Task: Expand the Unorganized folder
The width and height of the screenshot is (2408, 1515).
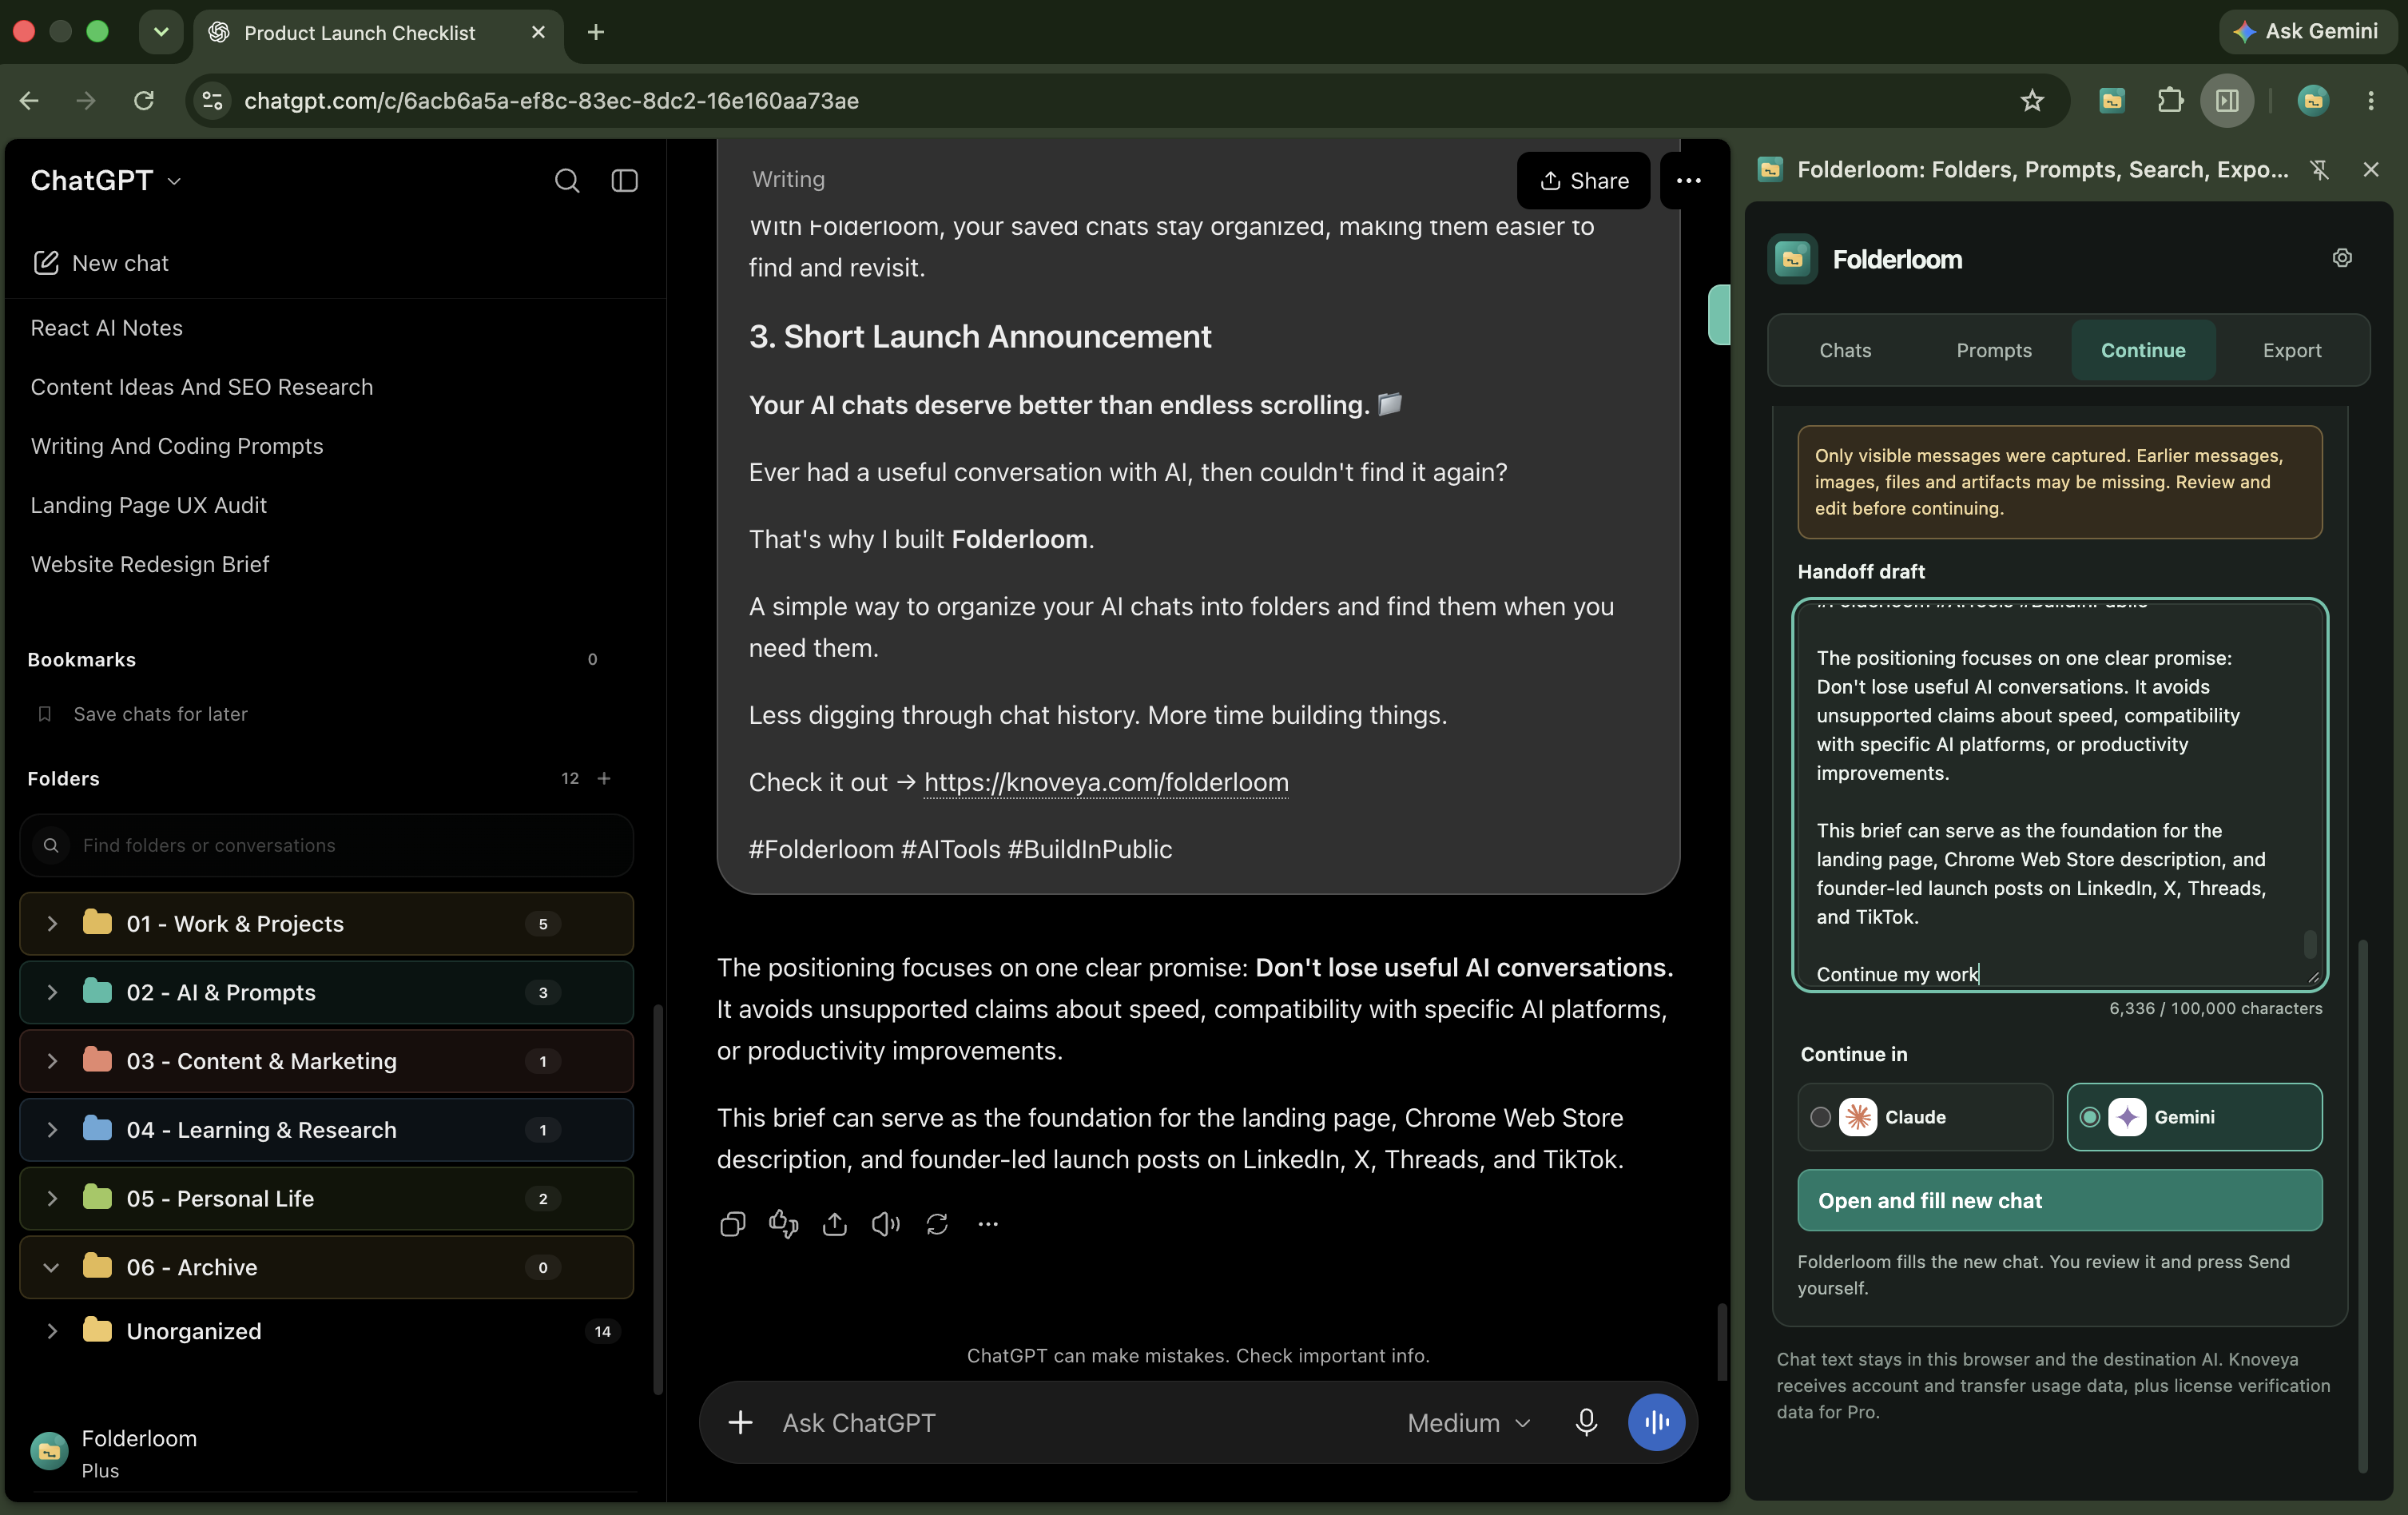Action: [x=52, y=1331]
